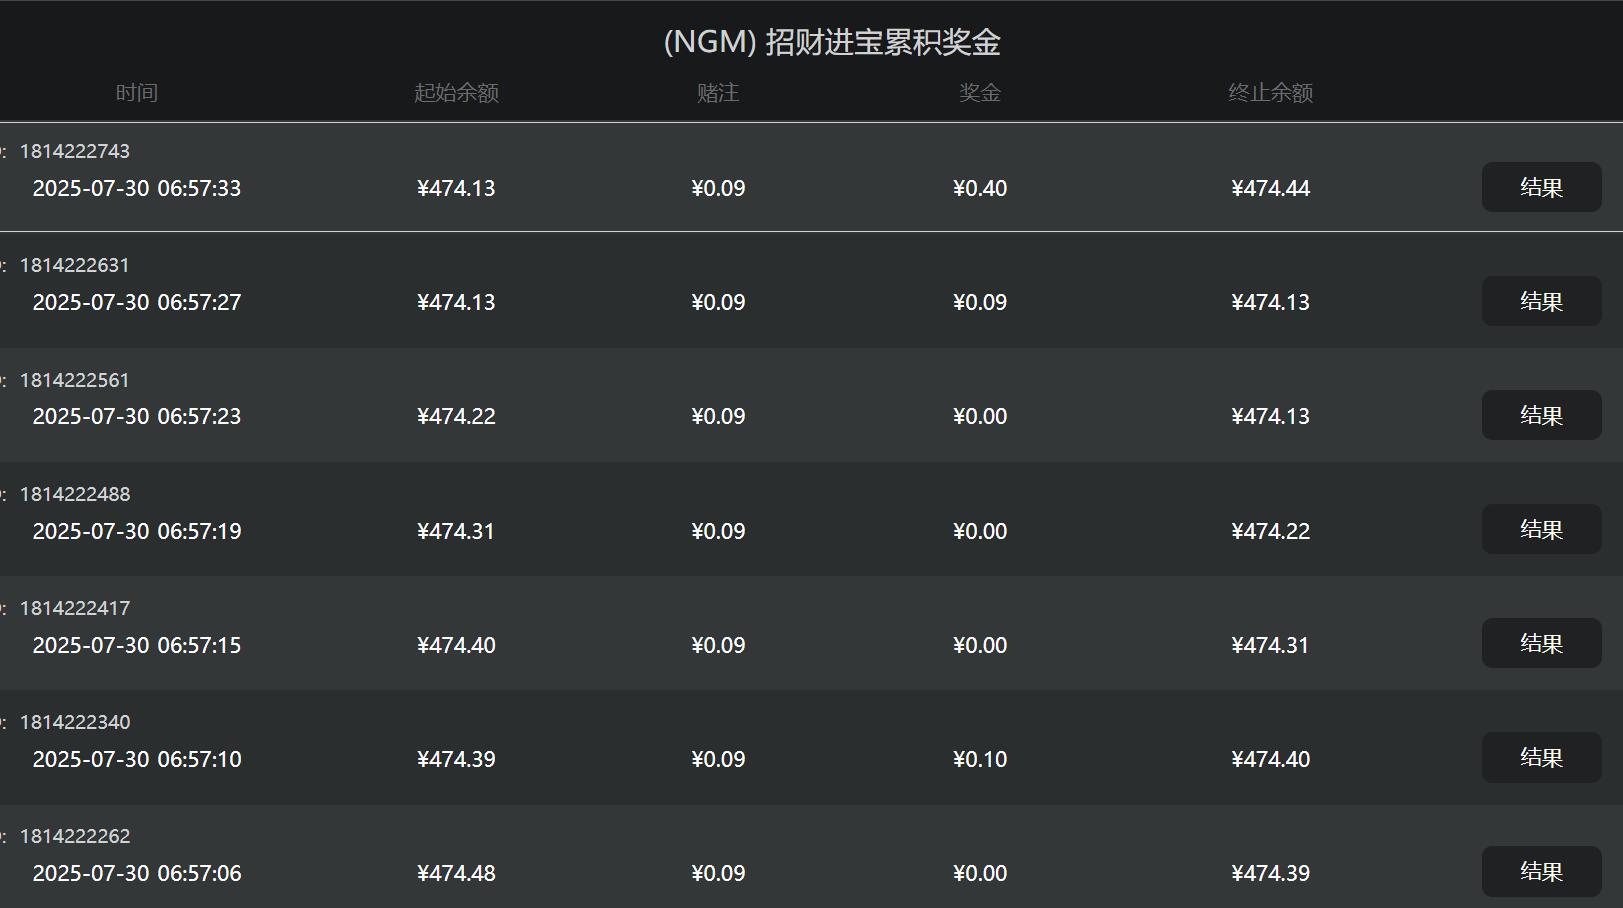The width and height of the screenshot is (1623, 908).
Task: Select transaction ID 1814222743
Action: pyautogui.click(x=75, y=151)
